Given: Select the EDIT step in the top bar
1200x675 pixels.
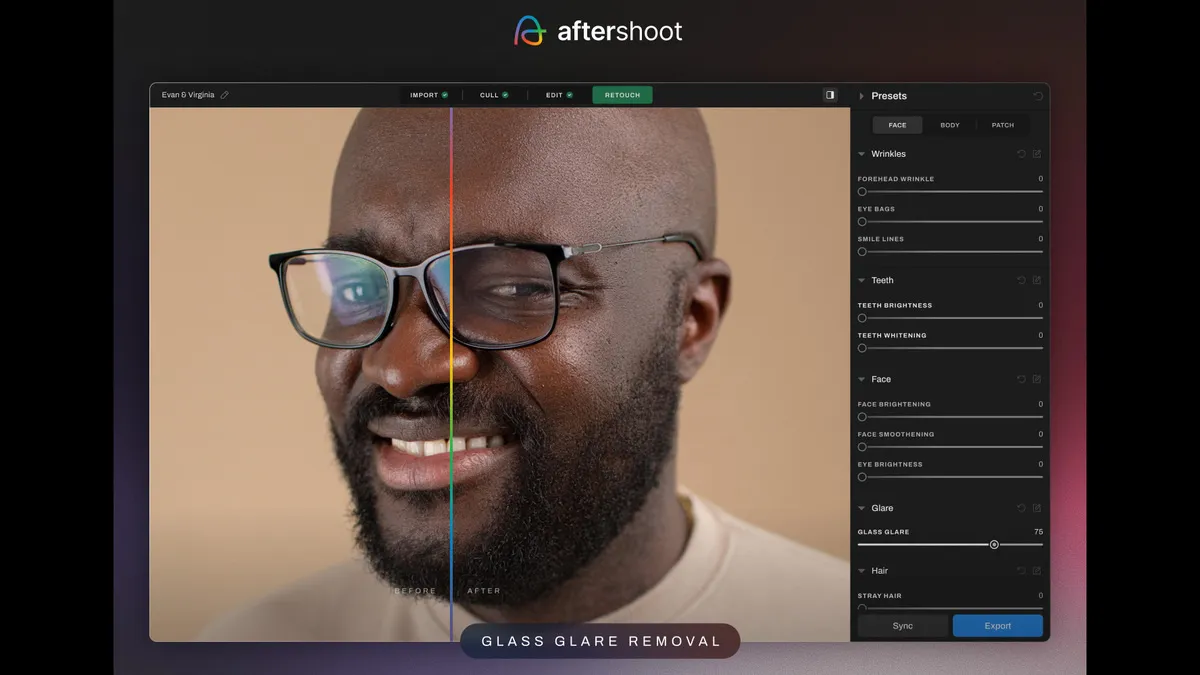Looking at the screenshot, I should point(557,94).
